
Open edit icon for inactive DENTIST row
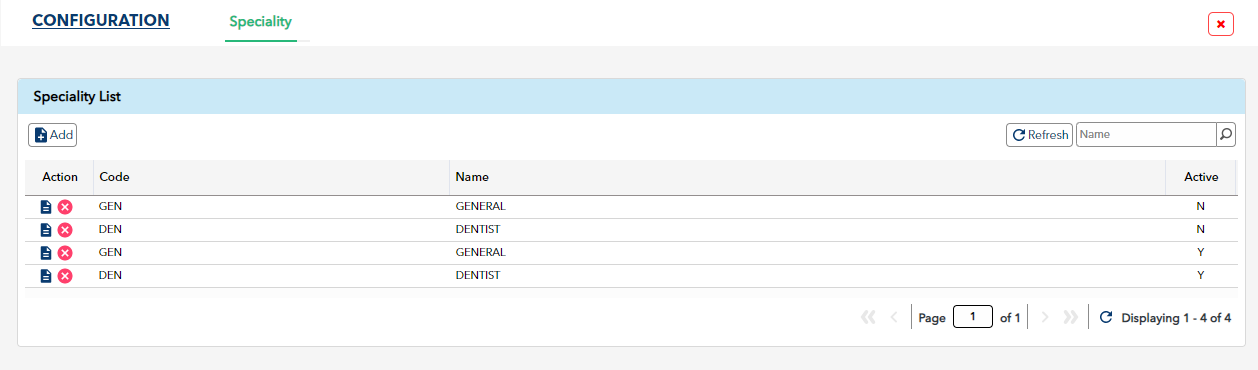(45, 230)
